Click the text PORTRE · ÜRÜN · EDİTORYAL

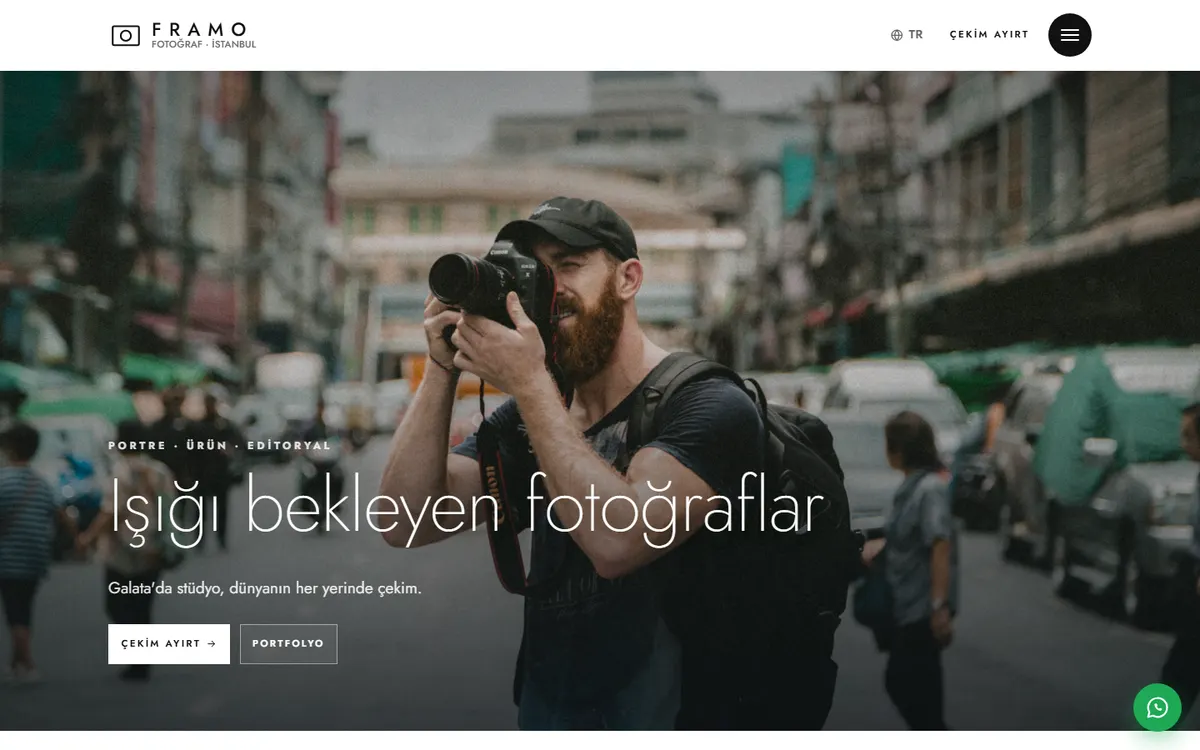click(219, 446)
